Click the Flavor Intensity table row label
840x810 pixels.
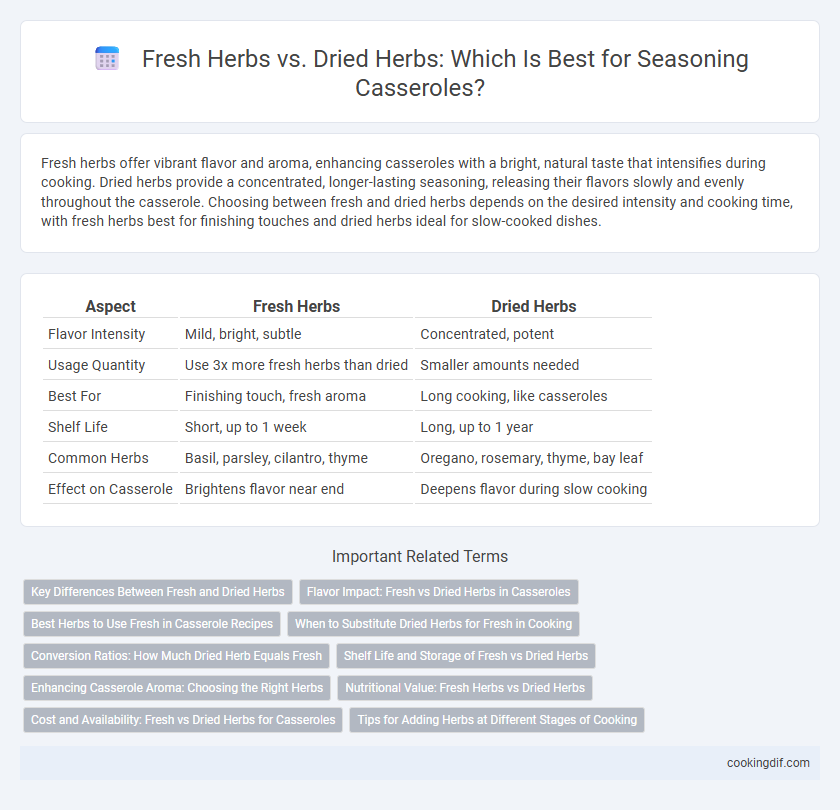pos(96,334)
